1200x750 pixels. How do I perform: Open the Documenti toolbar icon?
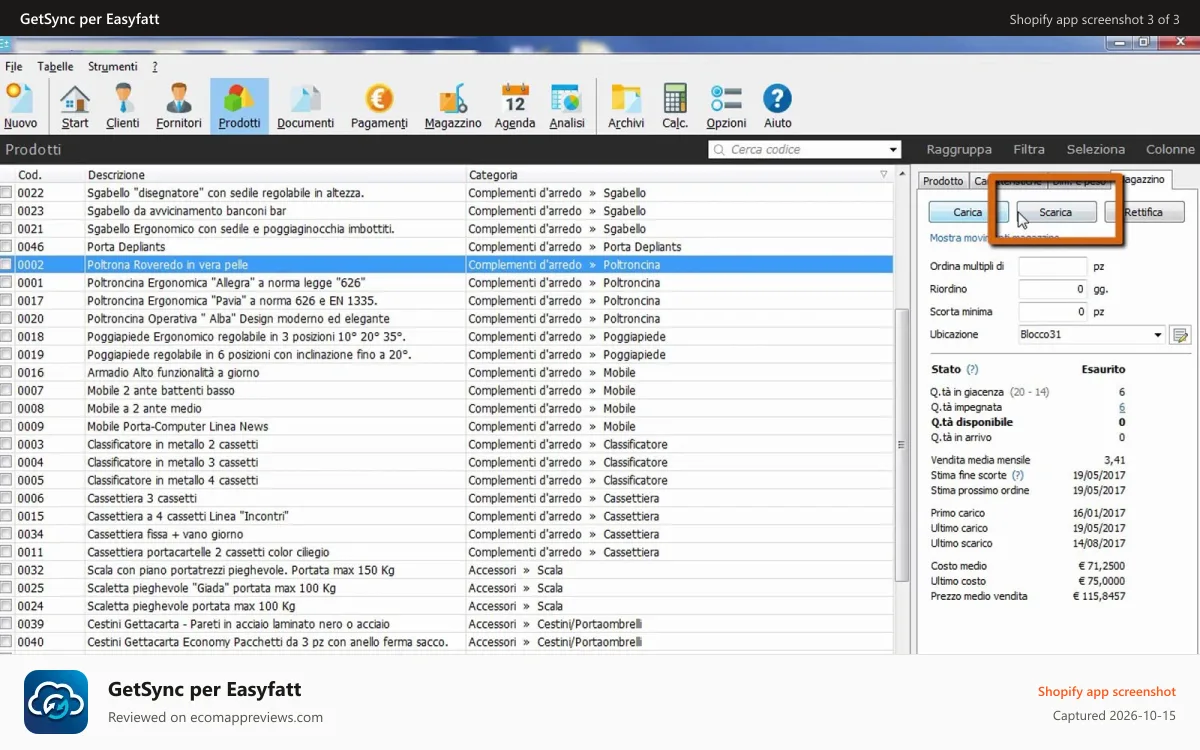(x=305, y=106)
